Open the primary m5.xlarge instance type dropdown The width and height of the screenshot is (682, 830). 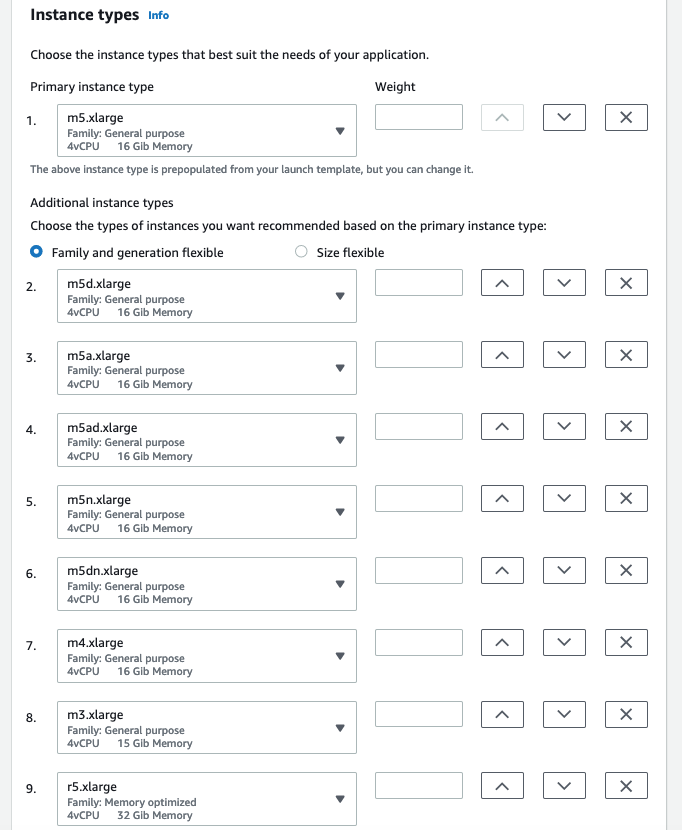coord(340,131)
